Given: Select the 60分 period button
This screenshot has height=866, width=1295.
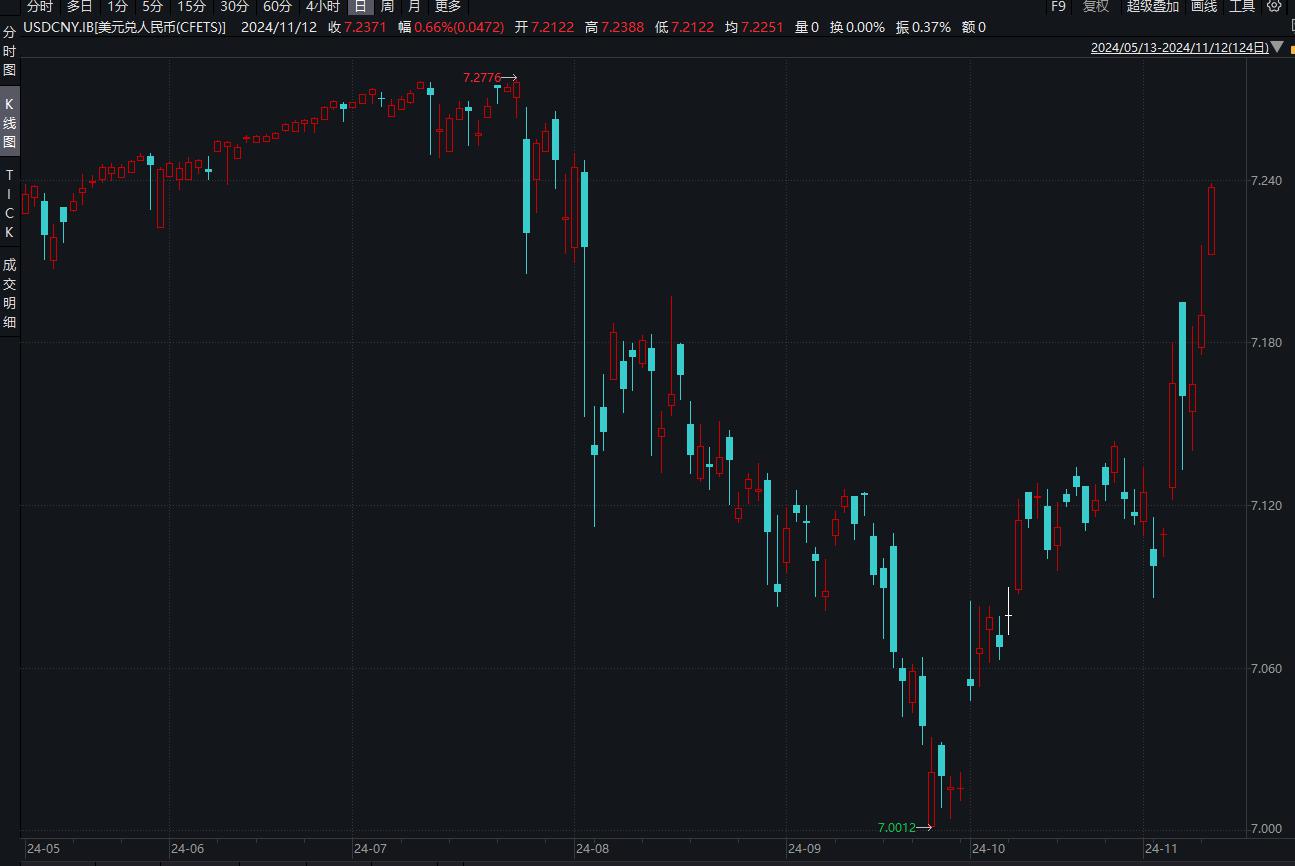Looking at the screenshot, I should coord(277,6).
